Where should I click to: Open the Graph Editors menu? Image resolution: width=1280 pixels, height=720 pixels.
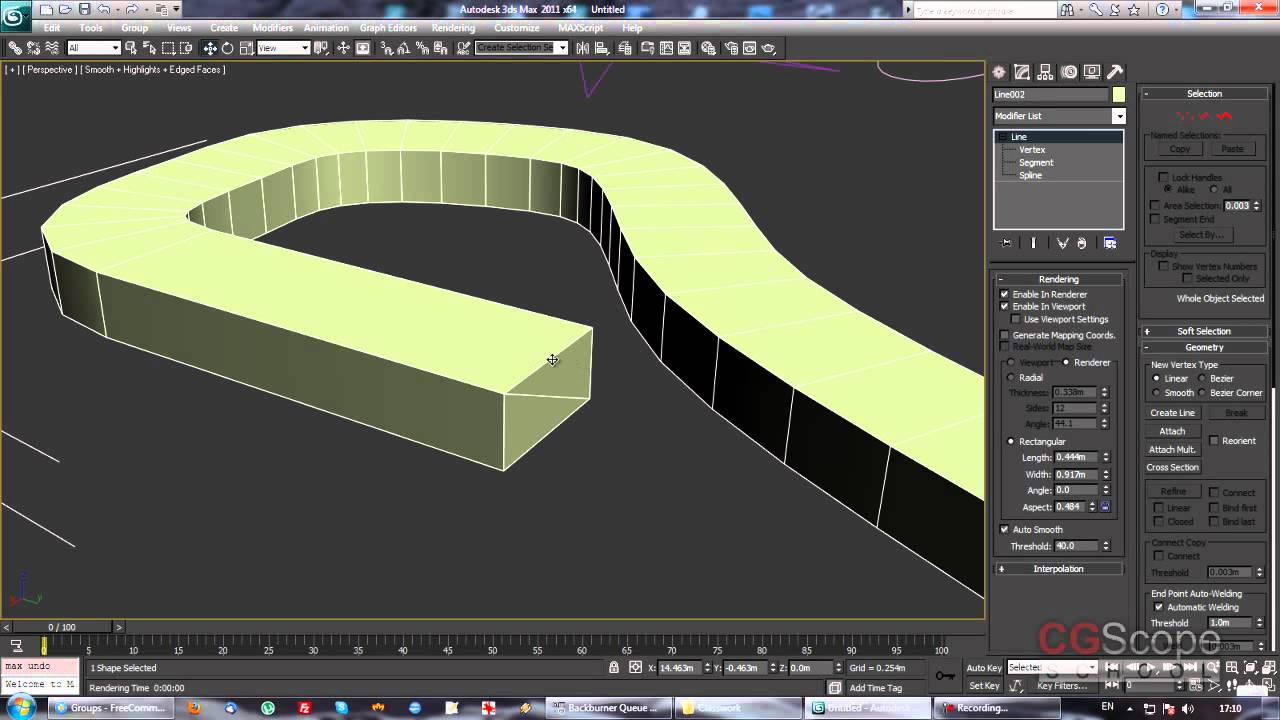pyautogui.click(x=387, y=28)
